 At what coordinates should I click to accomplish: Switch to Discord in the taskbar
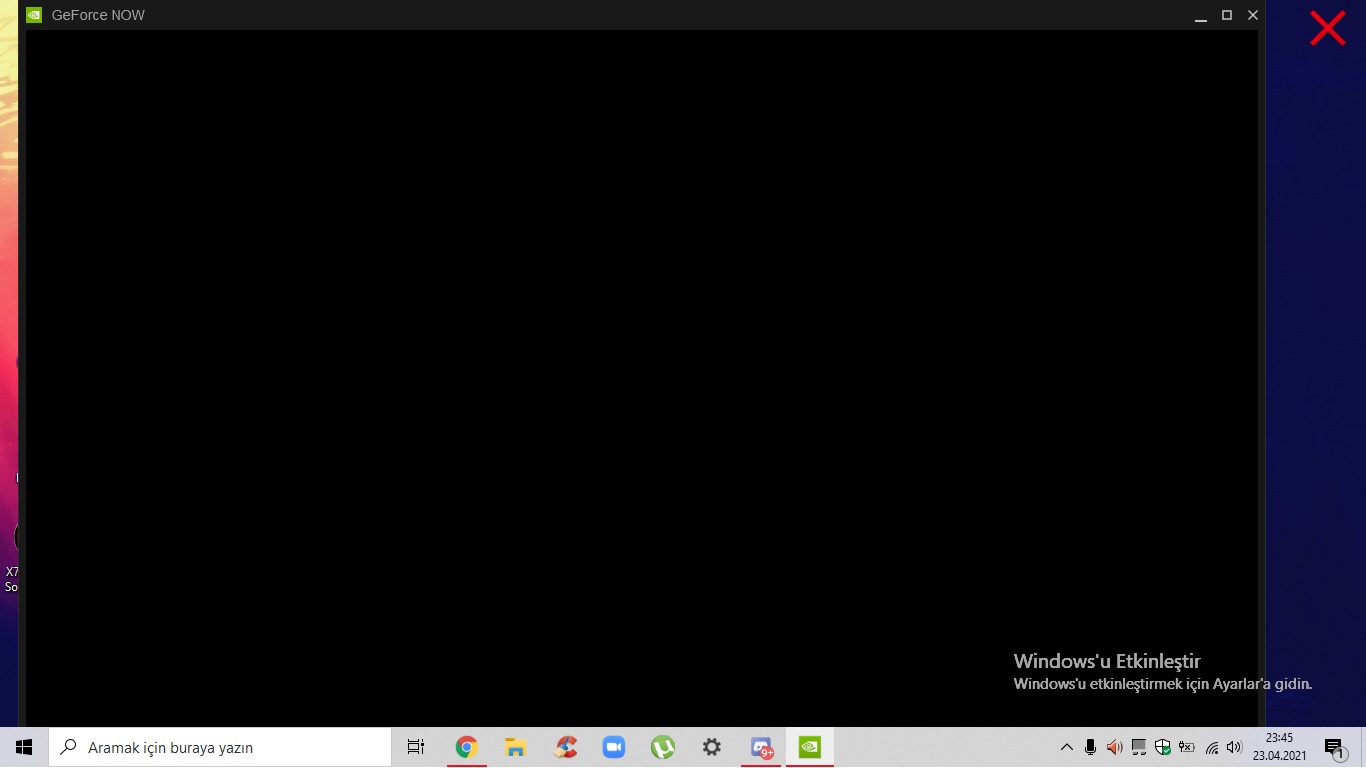coord(761,747)
